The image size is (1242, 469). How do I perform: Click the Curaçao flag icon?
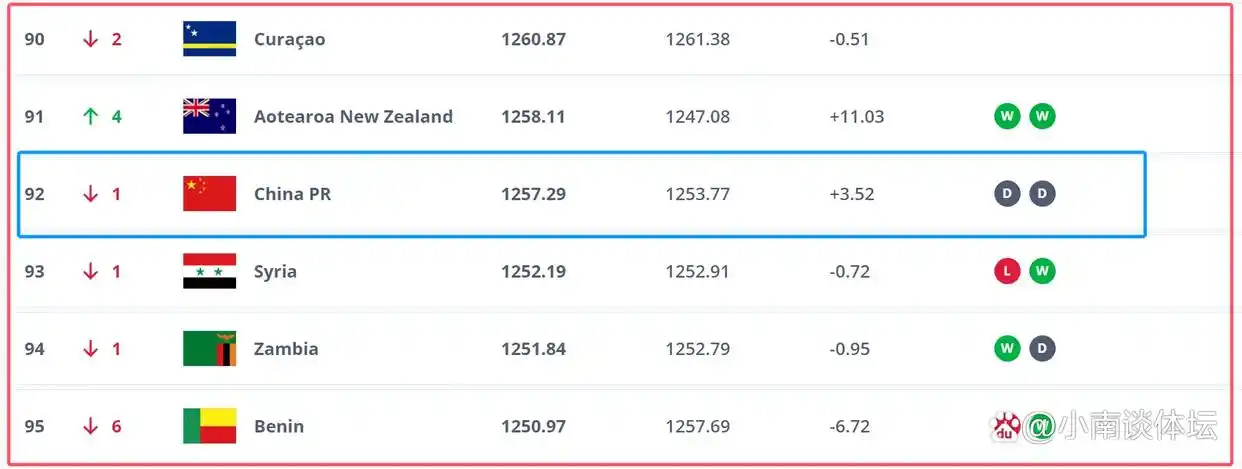point(210,39)
